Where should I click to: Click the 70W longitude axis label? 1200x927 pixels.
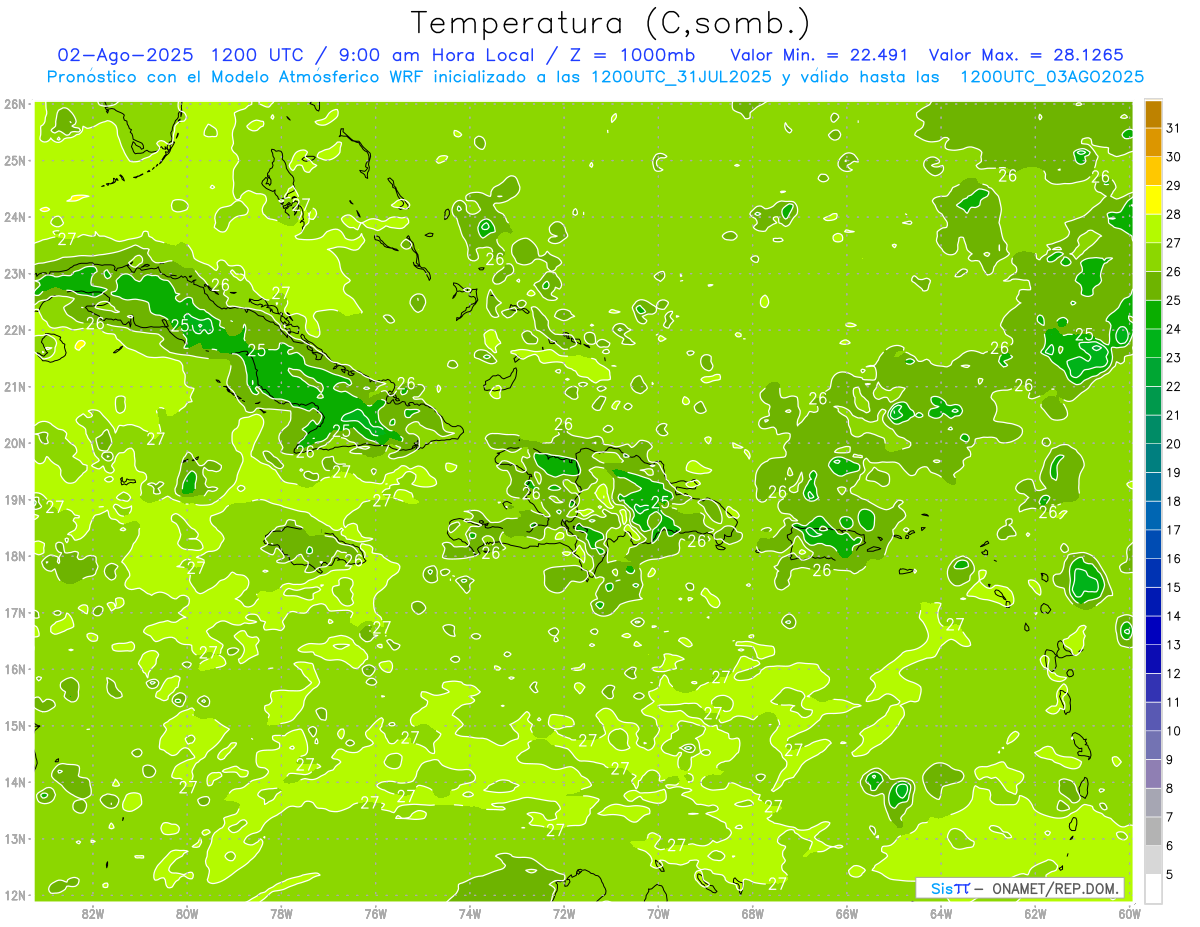point(658,913)
